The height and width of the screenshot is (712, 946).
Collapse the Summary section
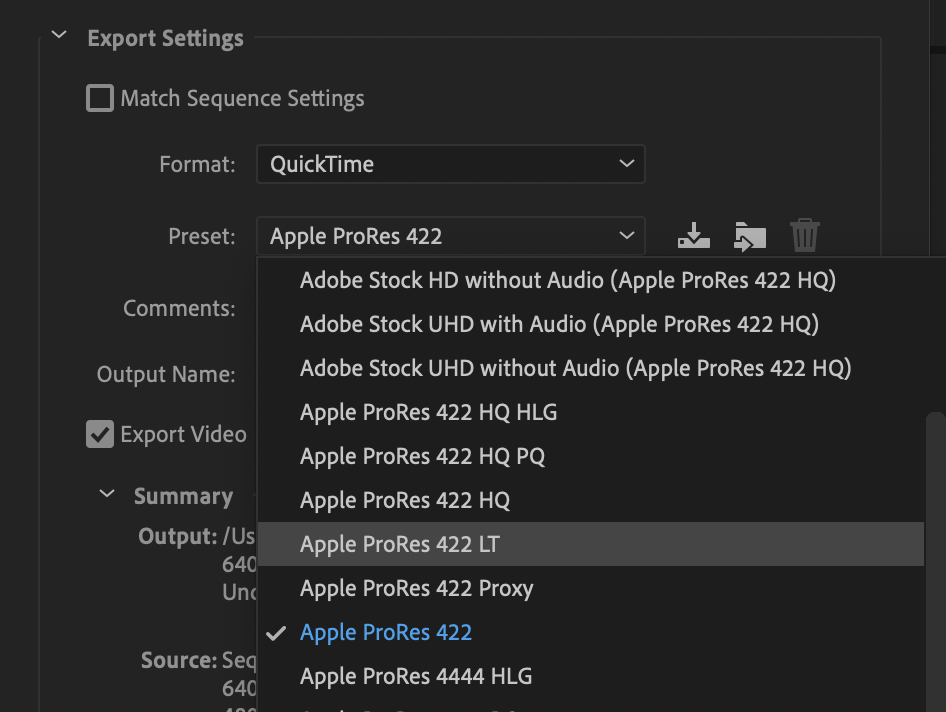tap(107, 496)
